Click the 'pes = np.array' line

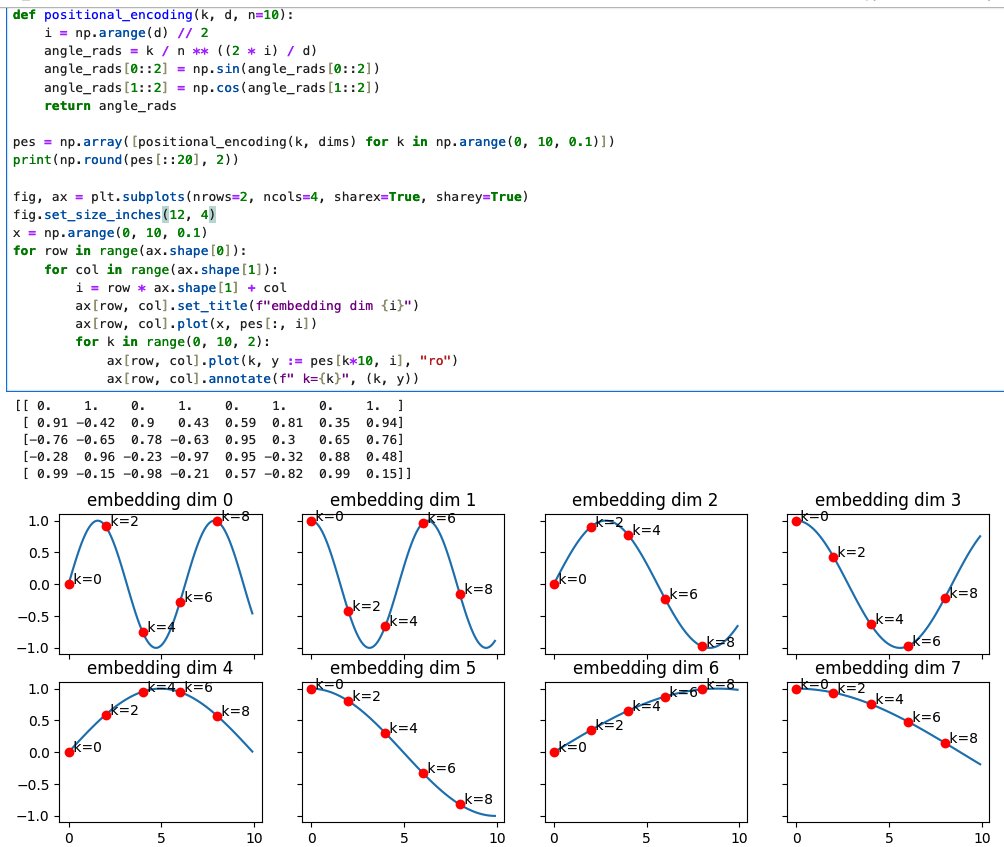[x=314, y=141]
